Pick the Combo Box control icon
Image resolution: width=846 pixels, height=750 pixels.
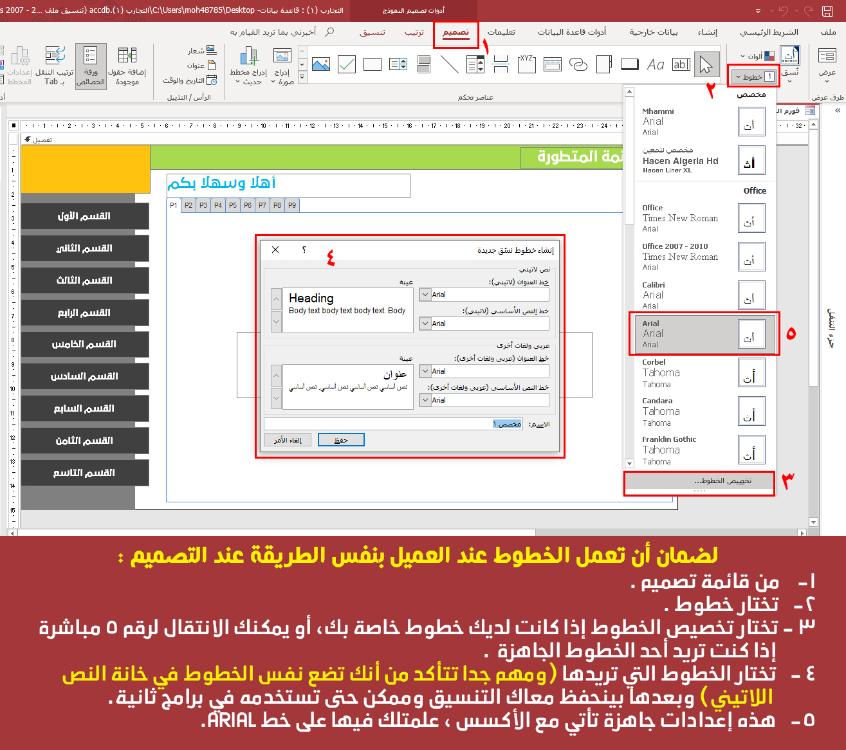475,65
